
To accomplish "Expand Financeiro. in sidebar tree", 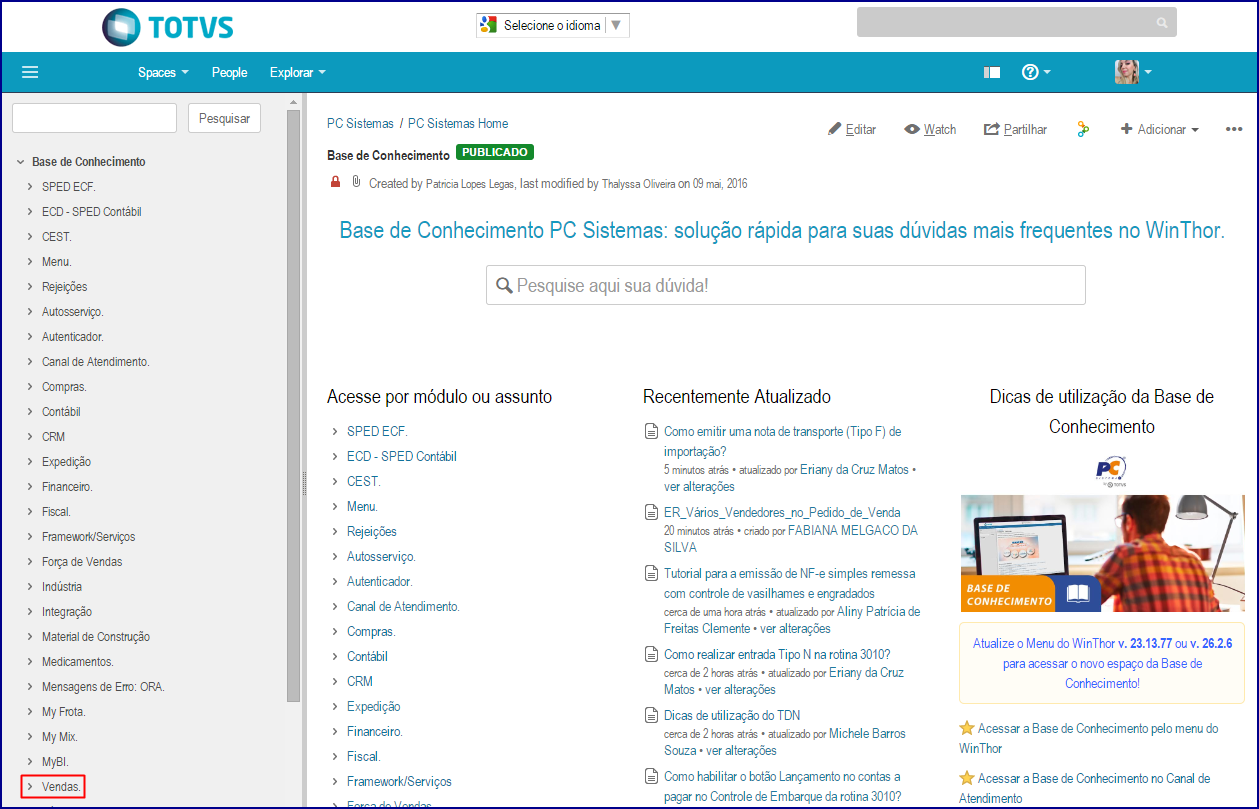I will (x=31, y=487).
